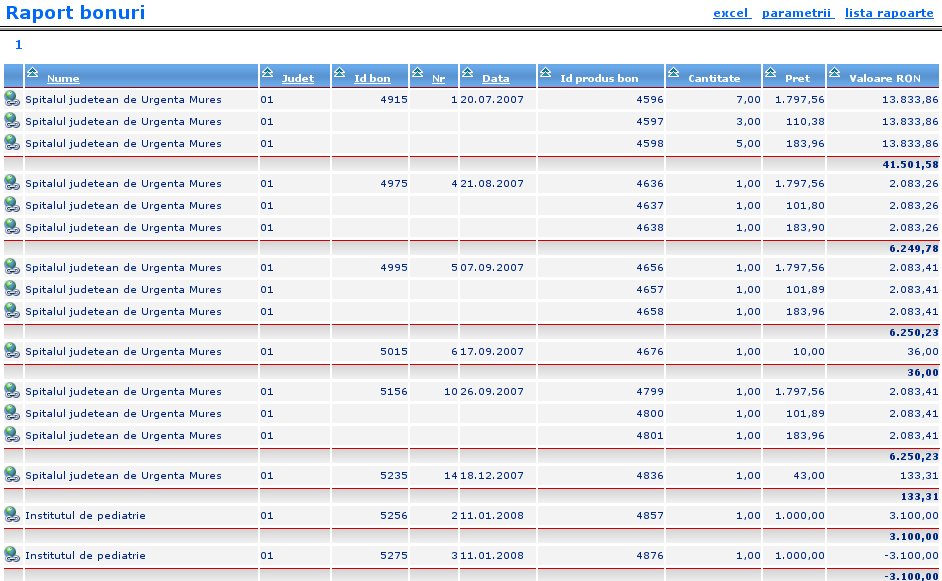Viewport: 942px width, 581px height.
Task: Open globe link icon for product 4638 row
Action: (x=12, y=227)
